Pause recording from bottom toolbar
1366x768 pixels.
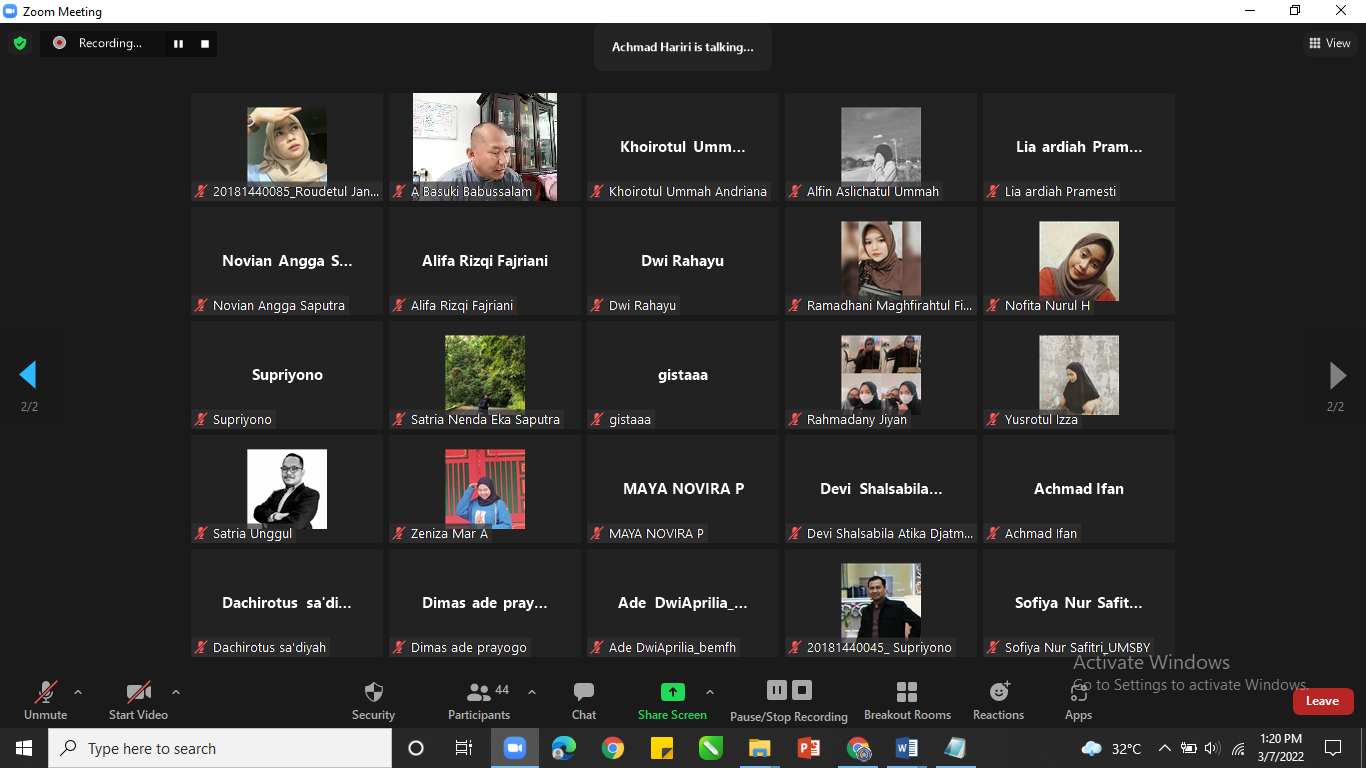click(x=776, y=690)
